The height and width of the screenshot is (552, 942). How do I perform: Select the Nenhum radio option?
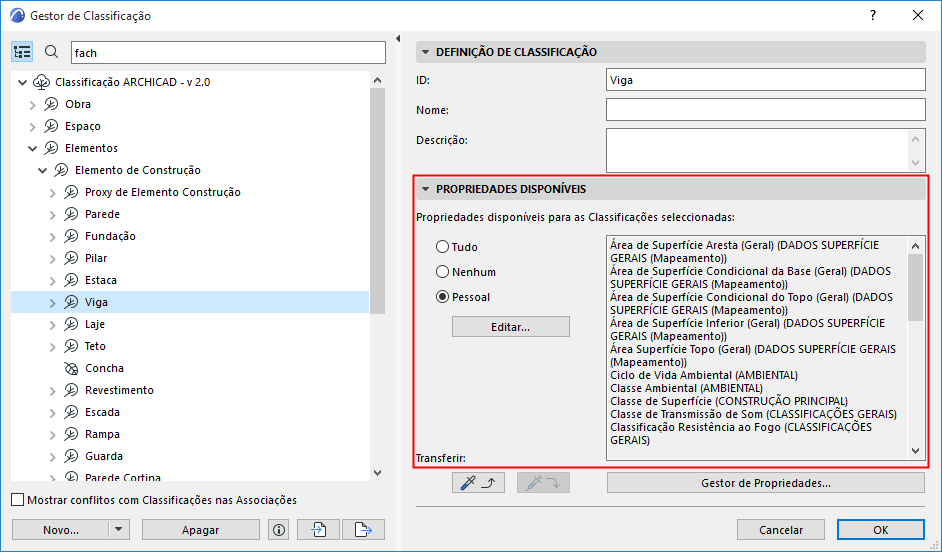tap(443, 272)
